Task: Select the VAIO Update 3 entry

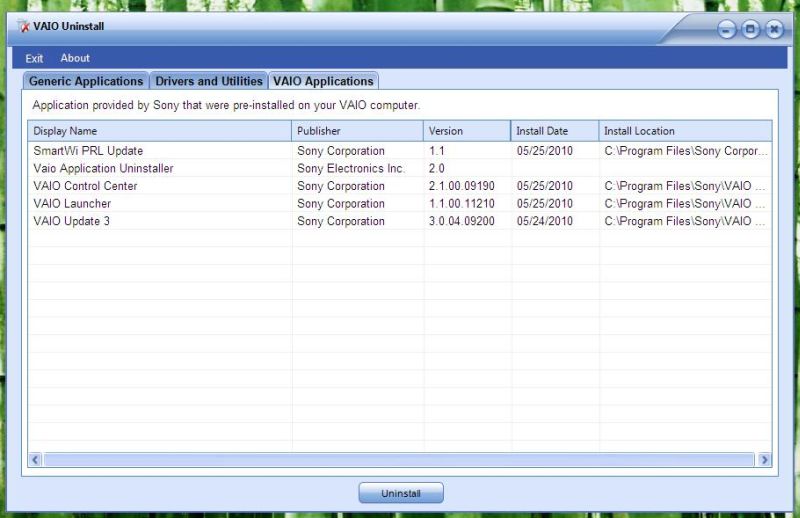Action: [x=399, y=221]
